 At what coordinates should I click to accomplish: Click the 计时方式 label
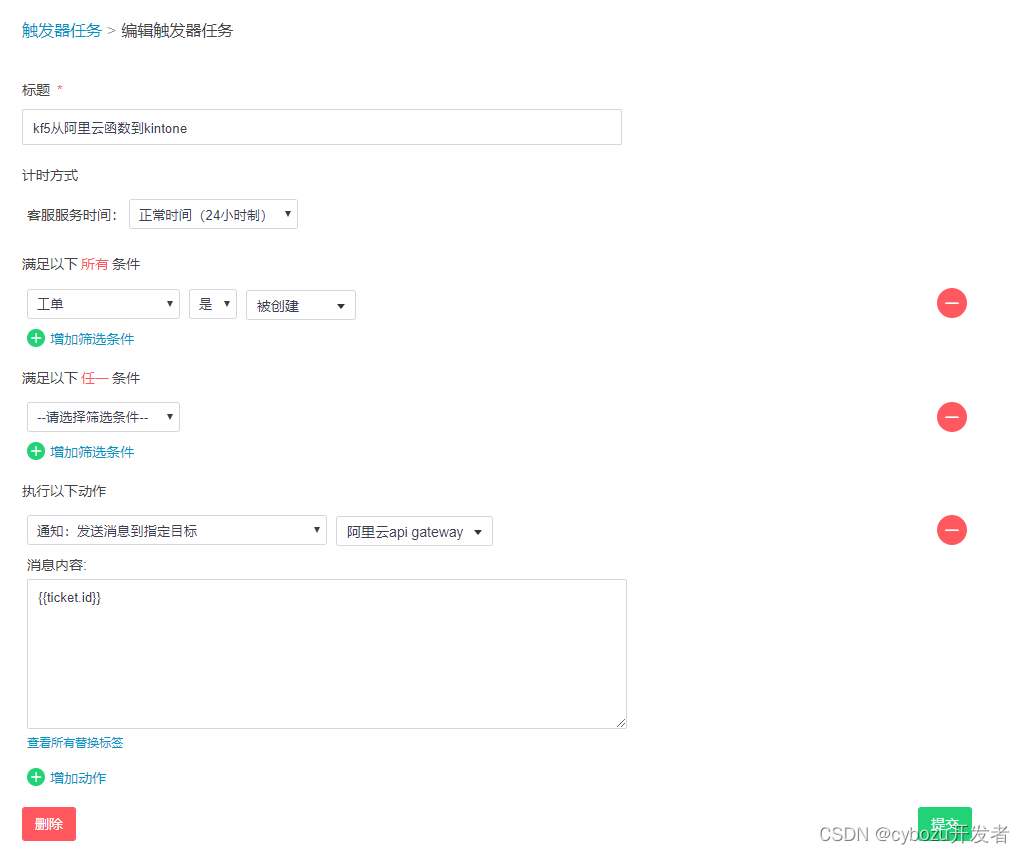click(x=50, y=175)
